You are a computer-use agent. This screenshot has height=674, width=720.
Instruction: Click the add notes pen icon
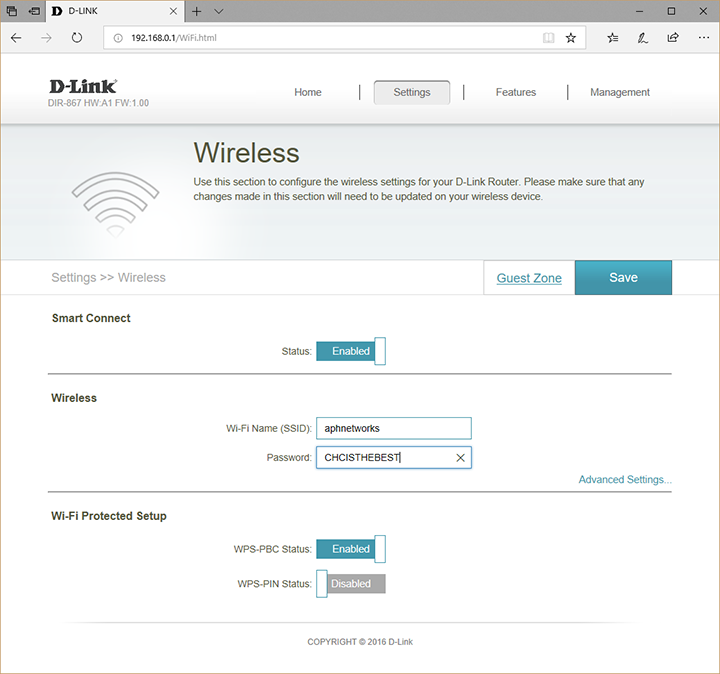[643, 38]
